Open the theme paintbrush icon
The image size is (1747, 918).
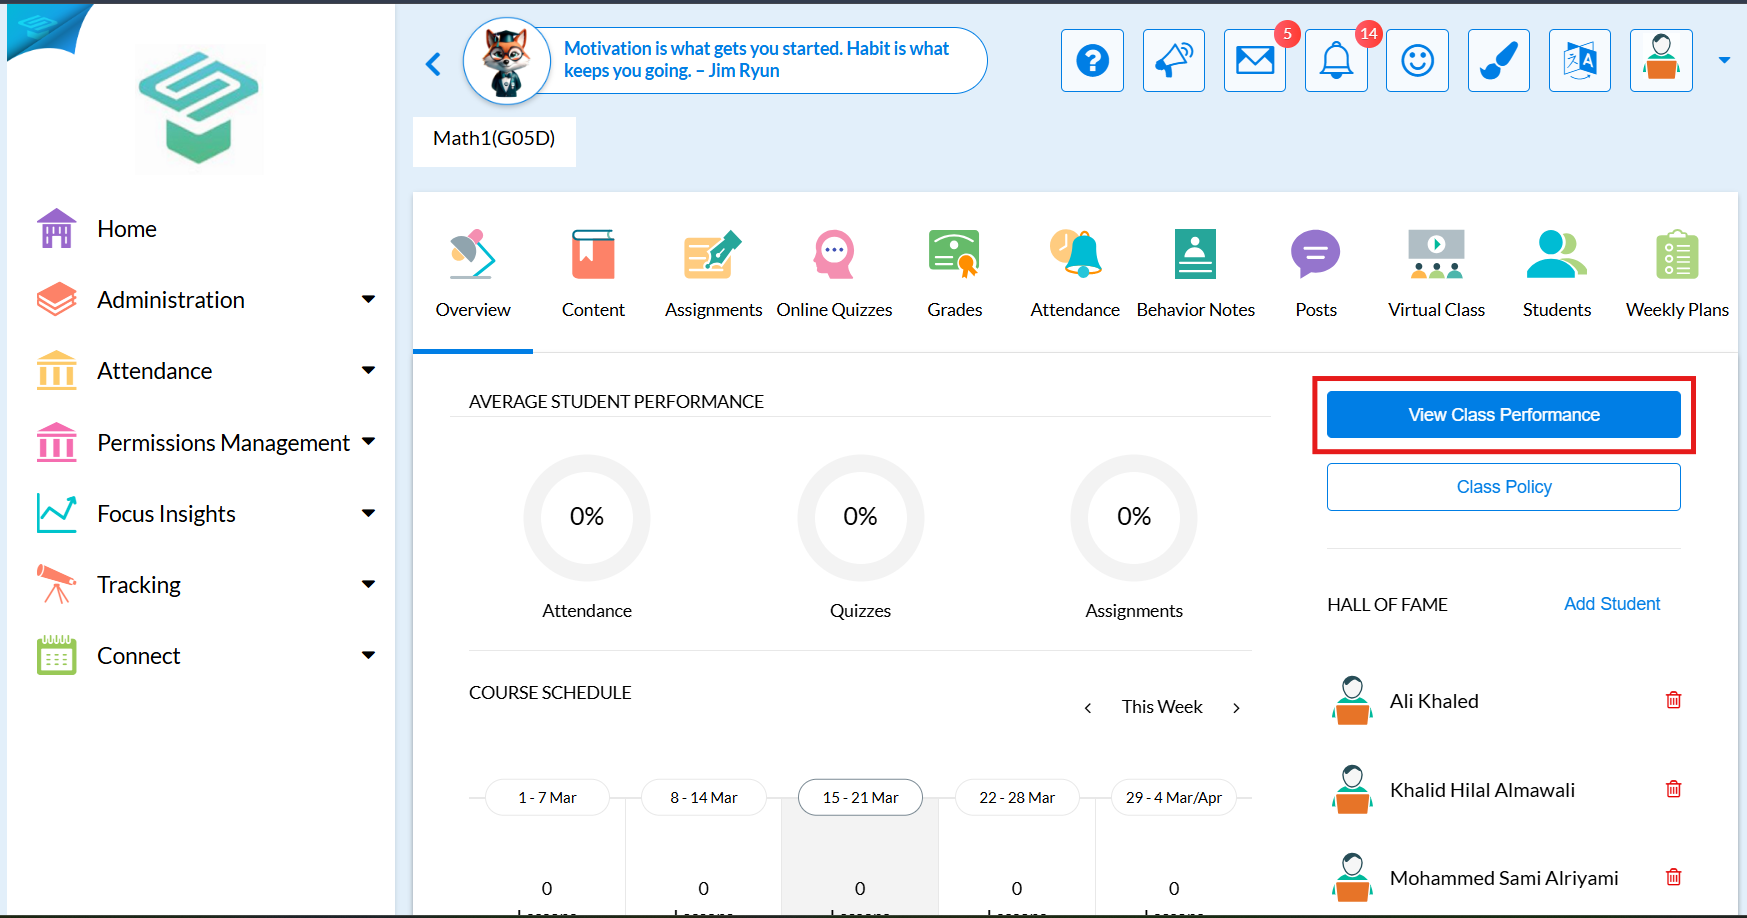click(x=1499, y=61)
